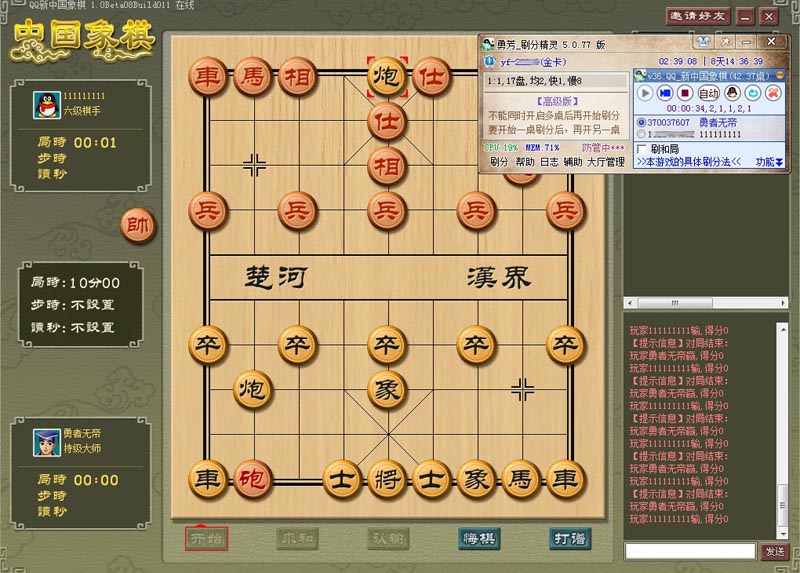
Task: Click the QQ penguin icon in bot toolbar
Action: point(730,93)
